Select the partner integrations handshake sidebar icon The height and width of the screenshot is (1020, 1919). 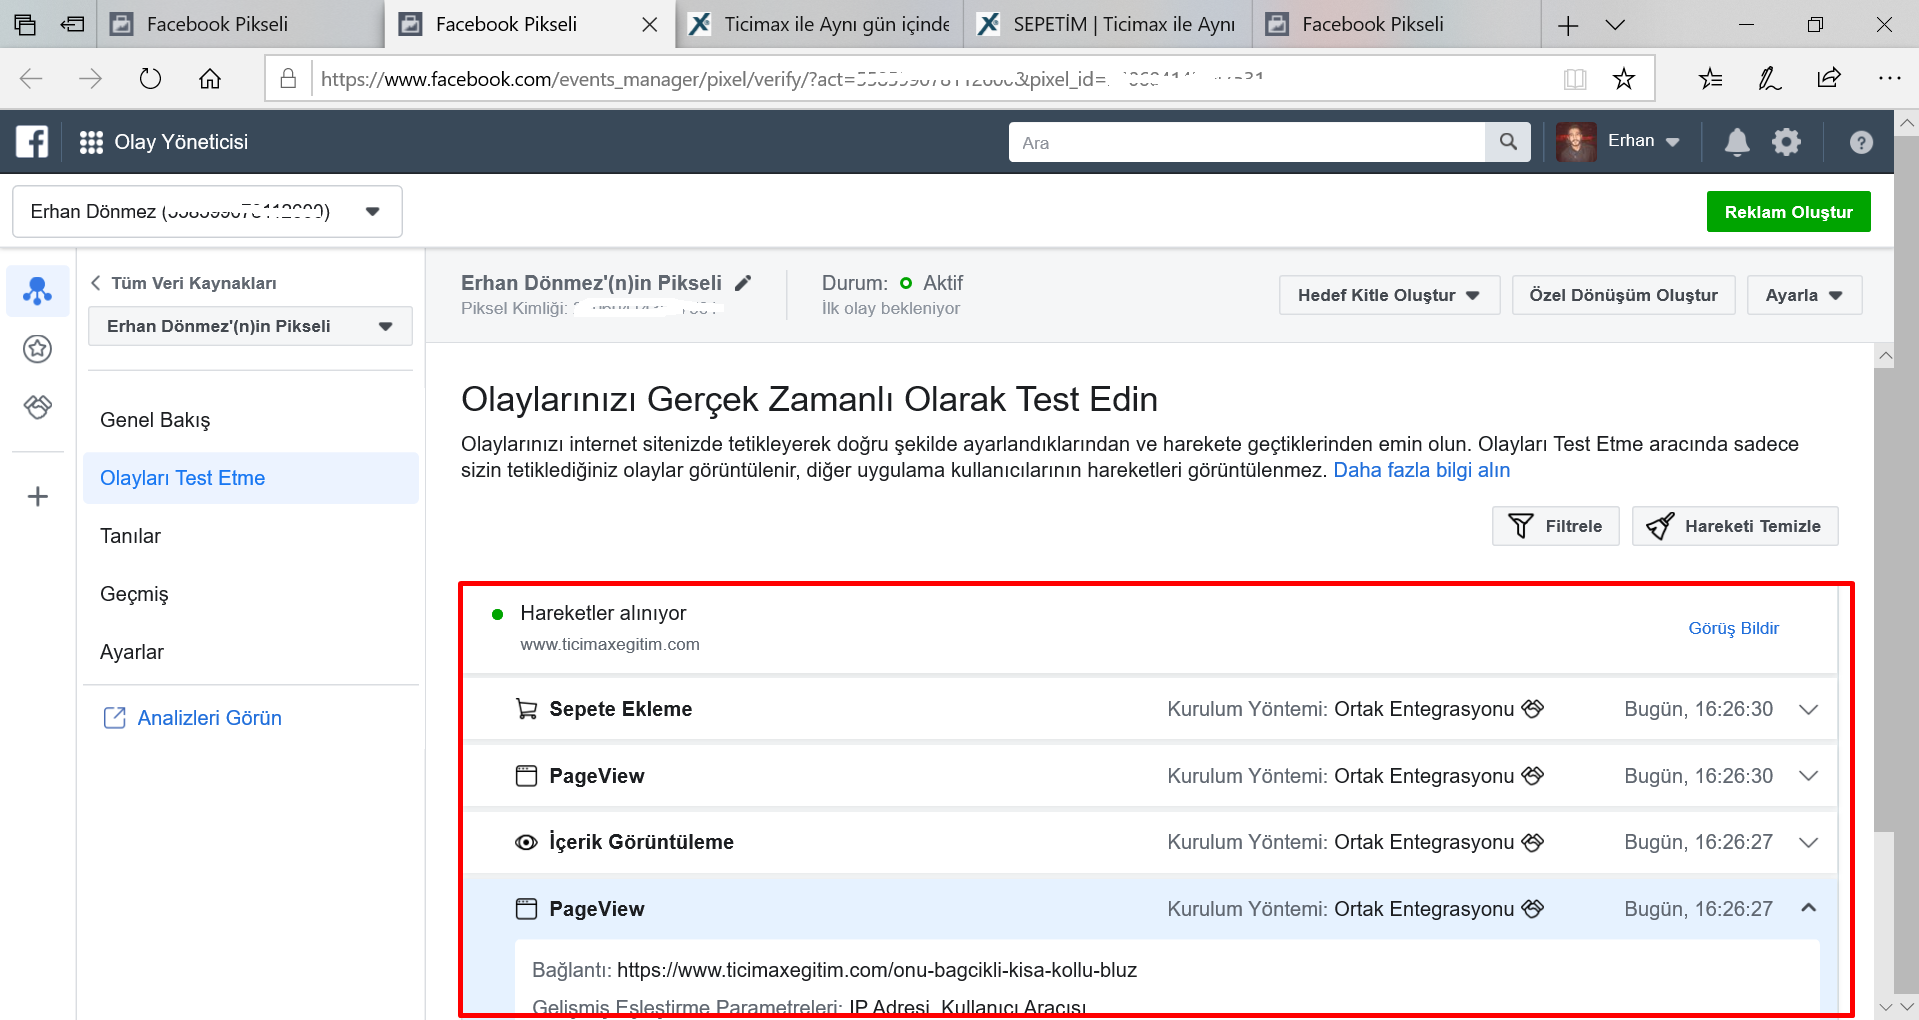[x=38, y=407]
